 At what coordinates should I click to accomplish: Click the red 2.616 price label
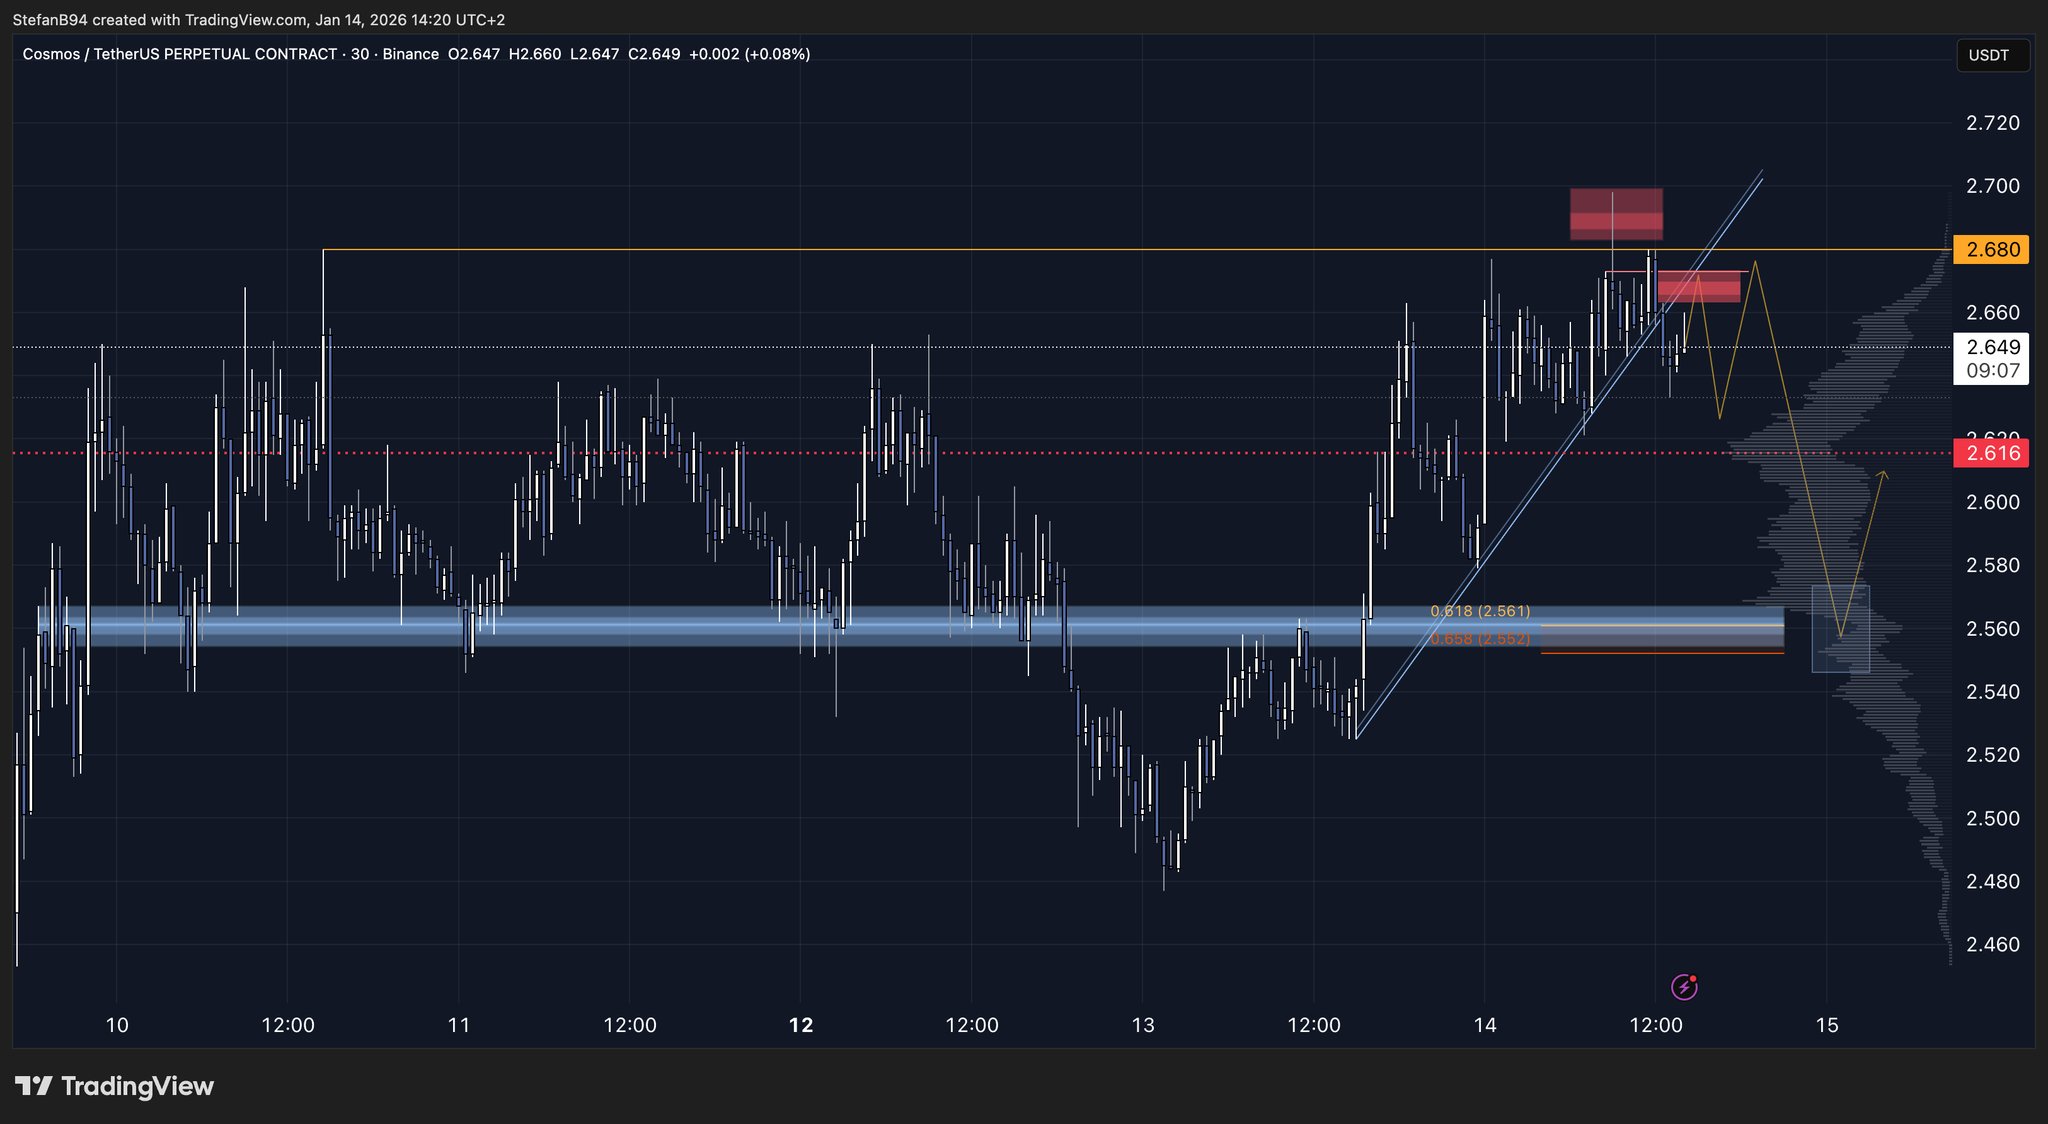(x=1992, y=453)
